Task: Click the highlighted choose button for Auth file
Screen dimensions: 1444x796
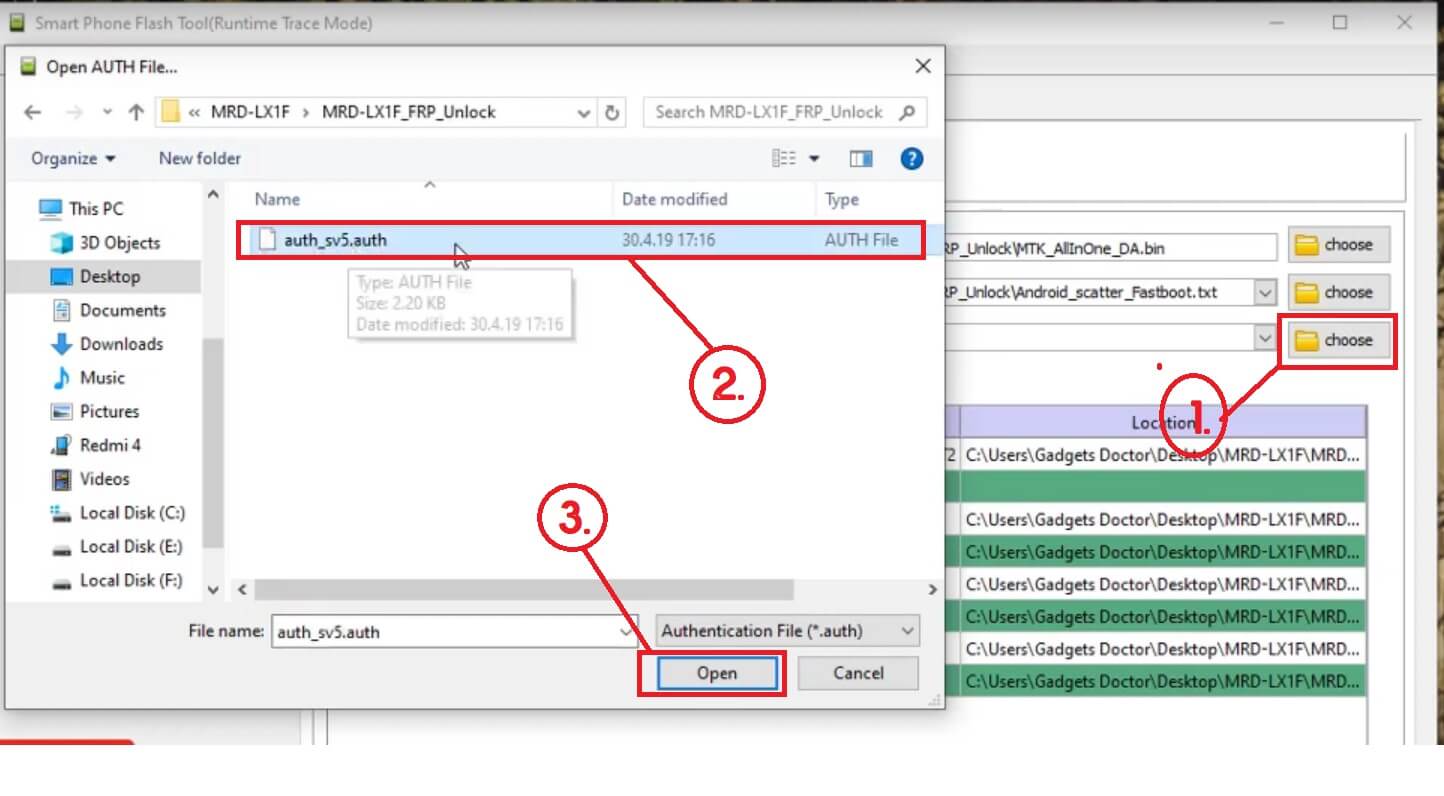Action: 1339,340
